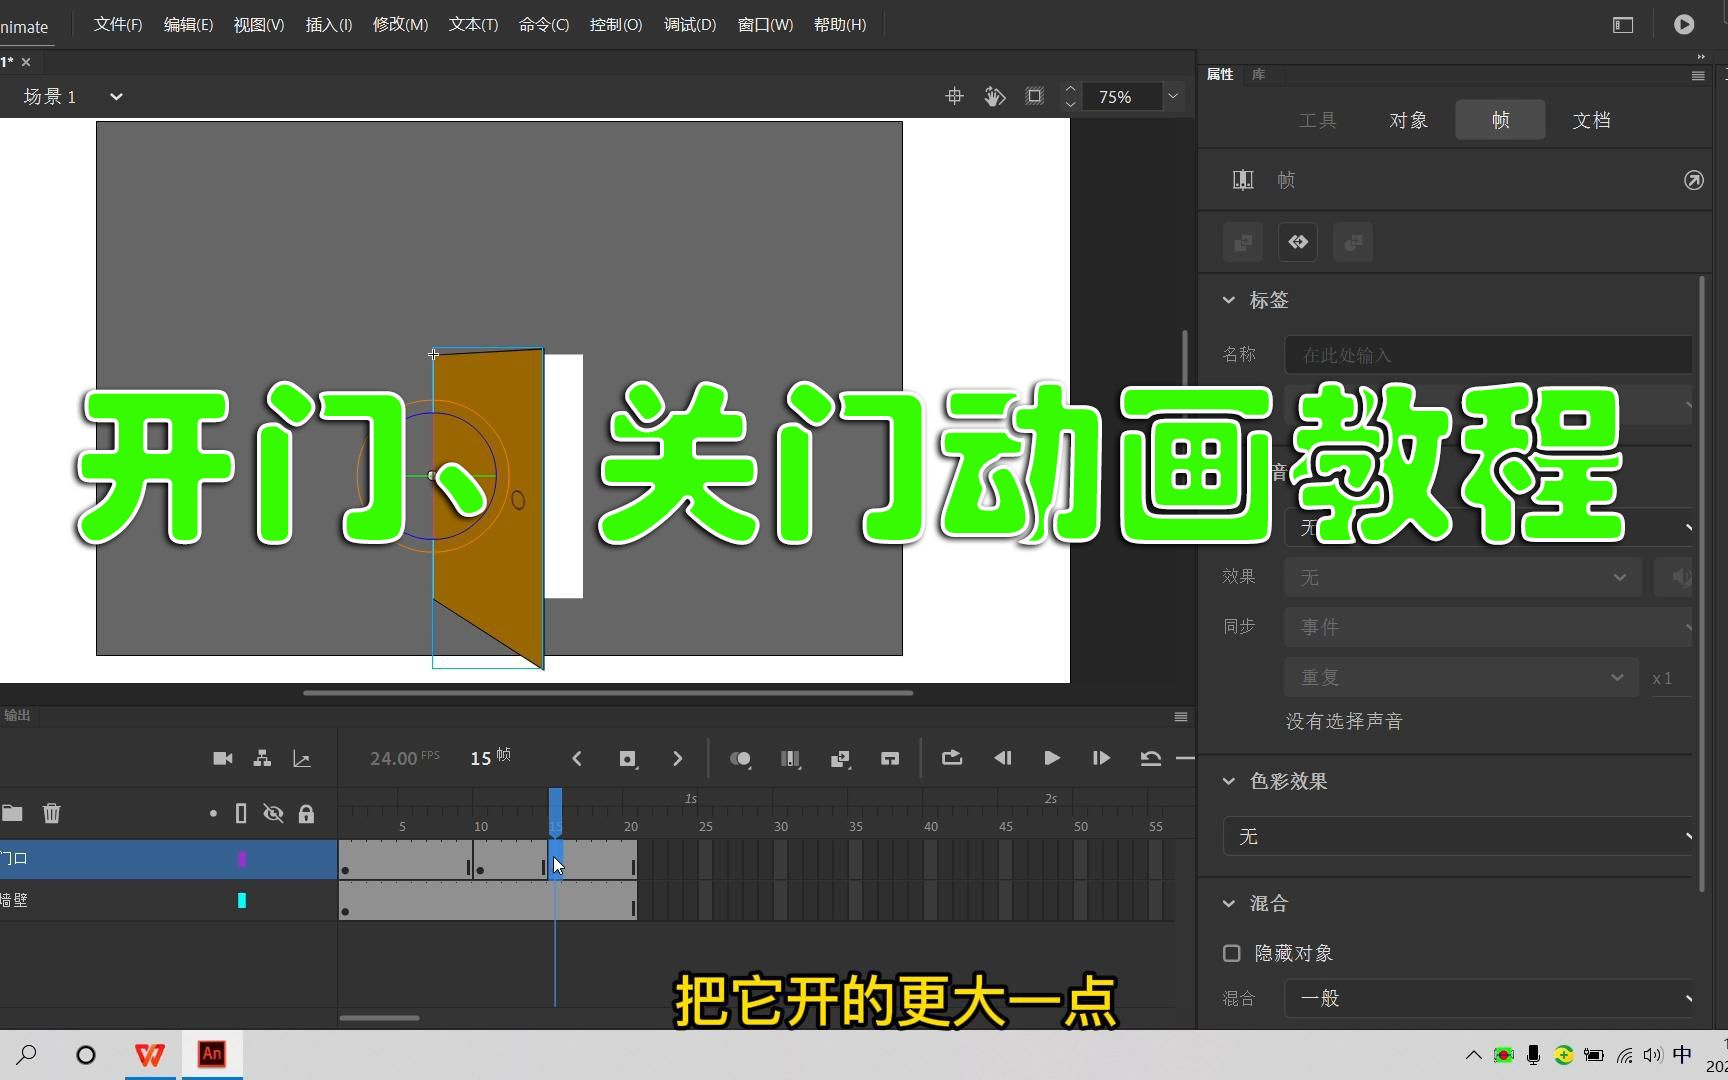Image resolution: width=1728 pixels, height=1080 pixels.
Task: Click the insert keyframe icon in timeline toolbar
Action: (x=628, y=758)
